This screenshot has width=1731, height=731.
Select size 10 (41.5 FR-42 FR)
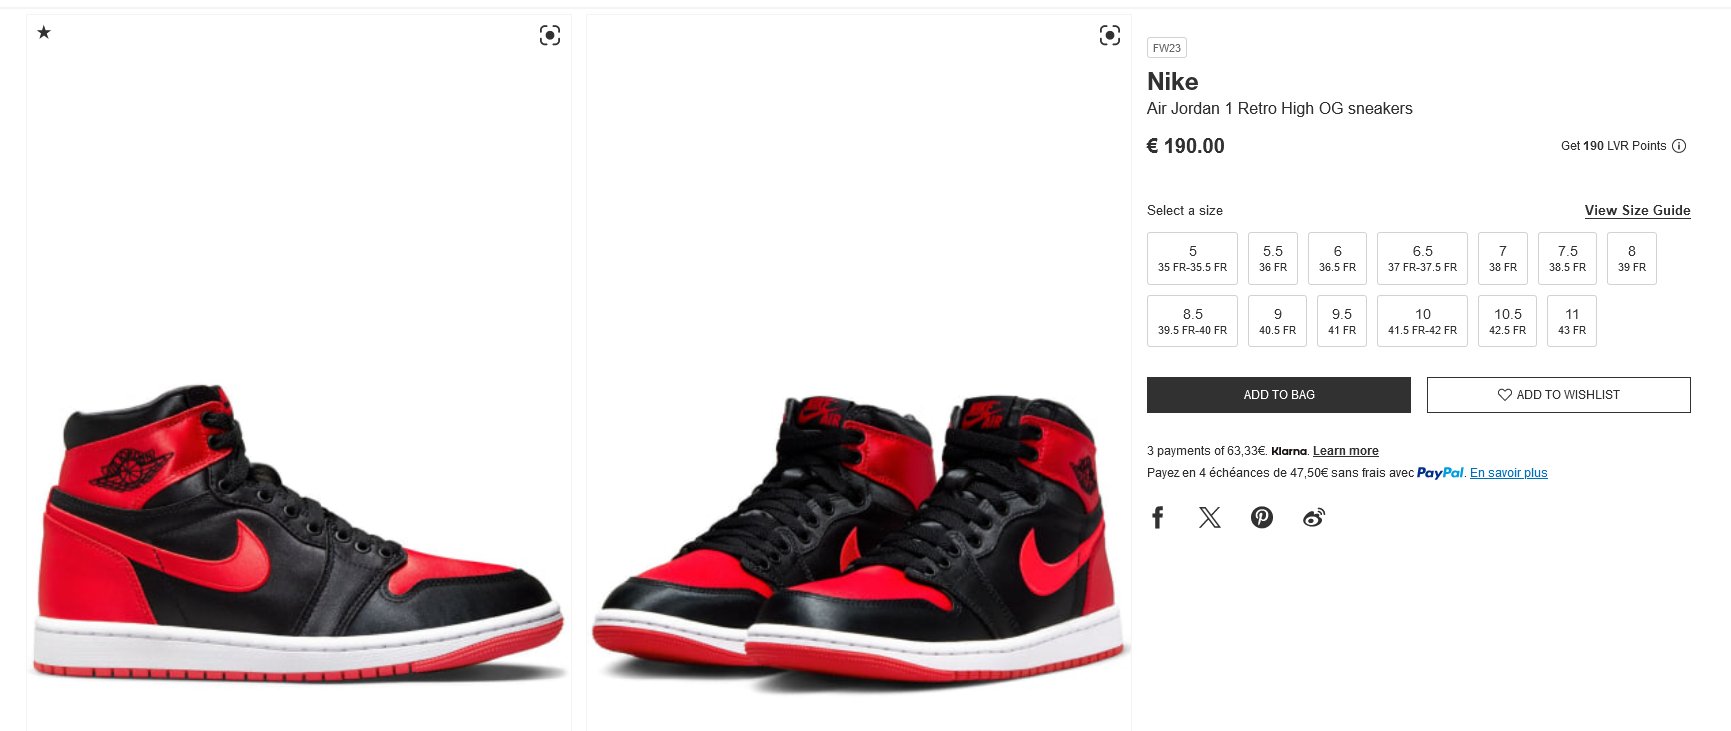point(1422,321)
